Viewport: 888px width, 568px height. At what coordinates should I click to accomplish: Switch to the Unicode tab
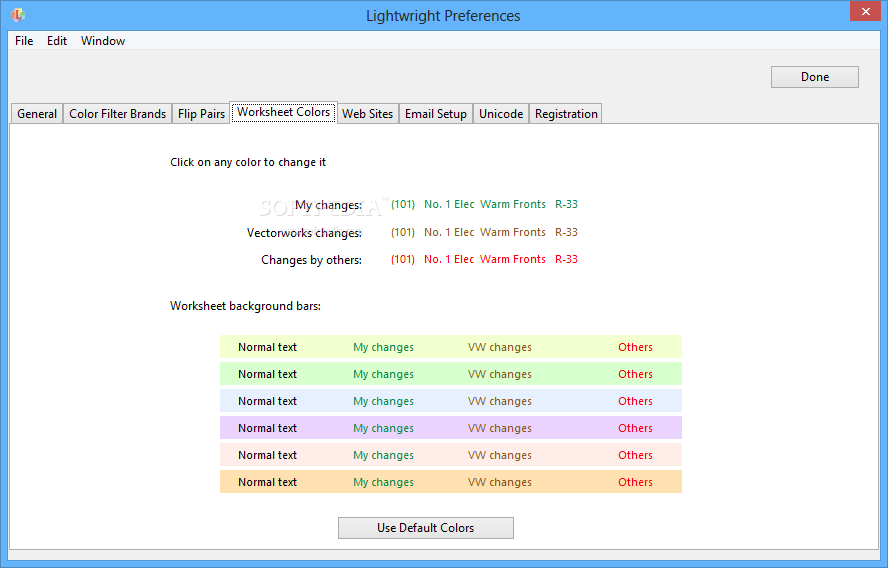tap(501, 114)
